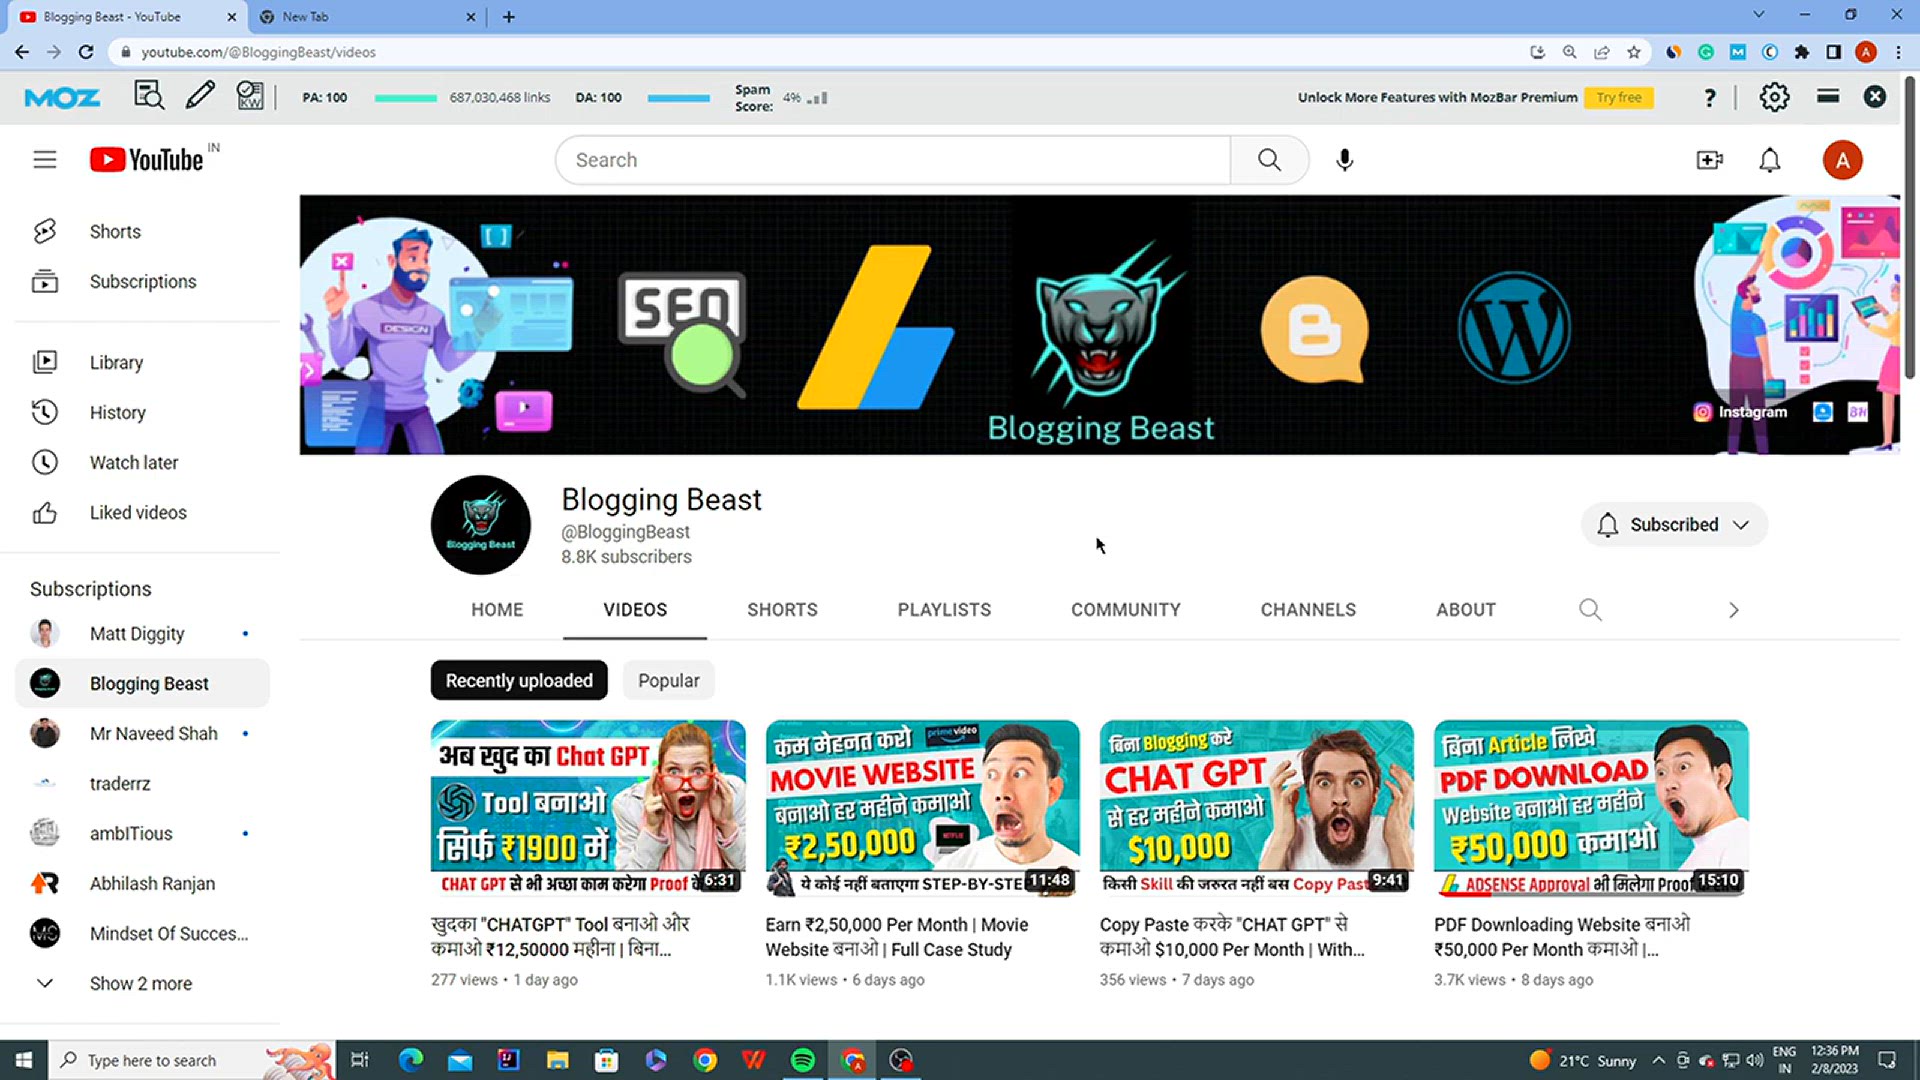Open PDF Download website video thumbnail
The image size is (1920, 1080).
point(1591,808)
